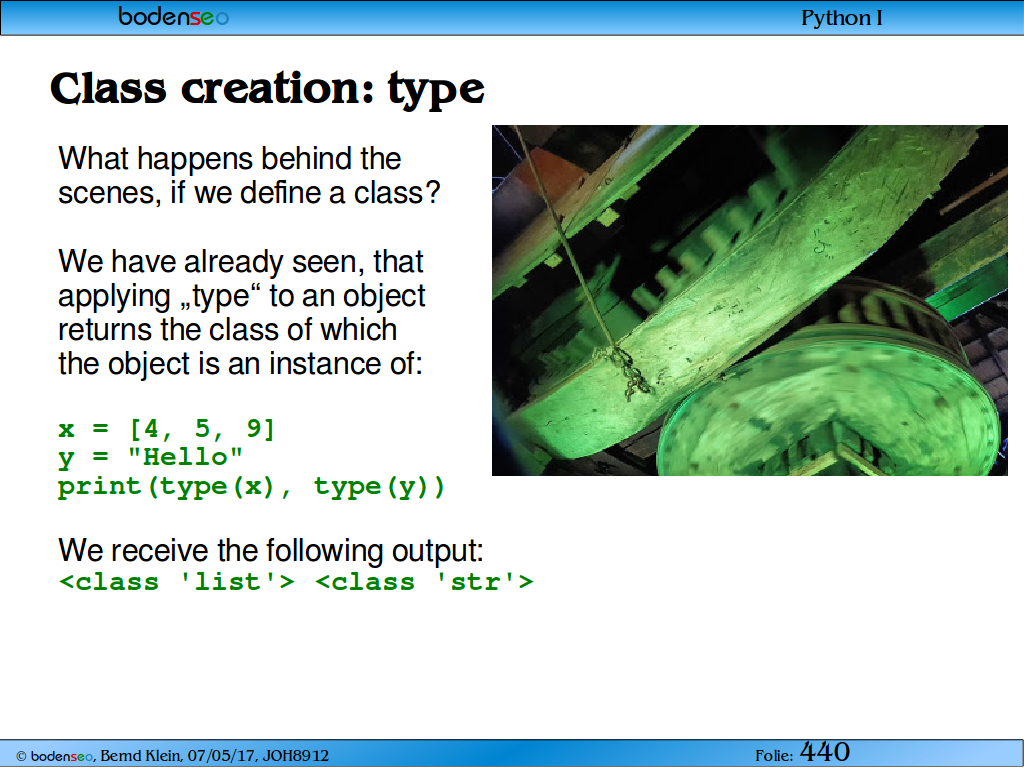The image size is (1024, 768).
Task: Click the green mill gear photograph
Action: (x=750, y=300)
